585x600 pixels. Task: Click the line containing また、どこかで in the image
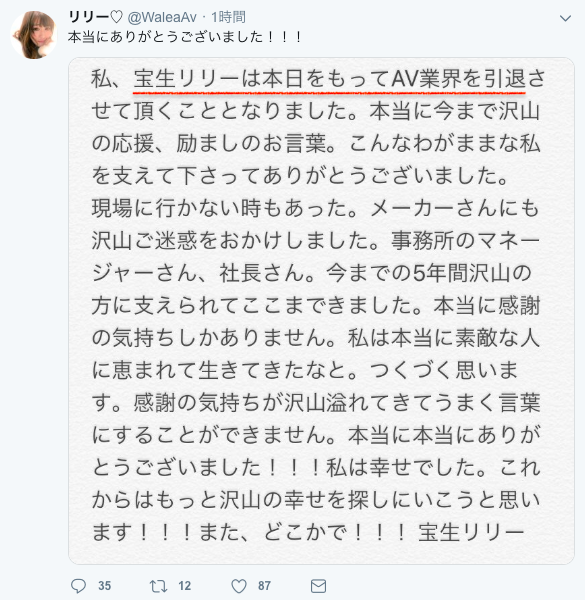pyautogui.click(x=308, y=532)
